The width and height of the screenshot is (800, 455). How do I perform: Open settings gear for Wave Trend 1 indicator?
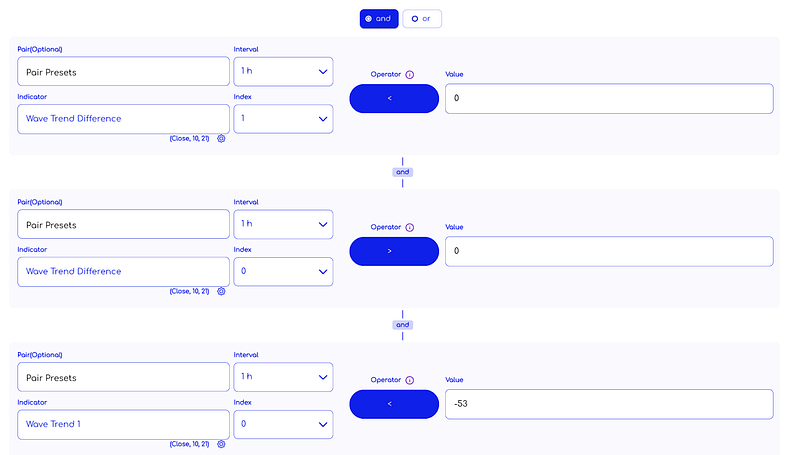221,444
